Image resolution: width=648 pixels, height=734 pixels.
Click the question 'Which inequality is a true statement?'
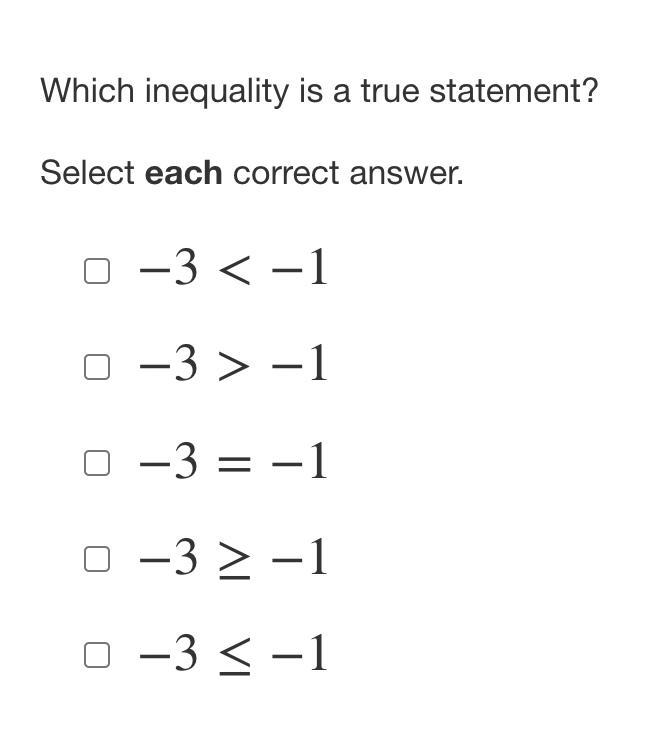(320, 92)
